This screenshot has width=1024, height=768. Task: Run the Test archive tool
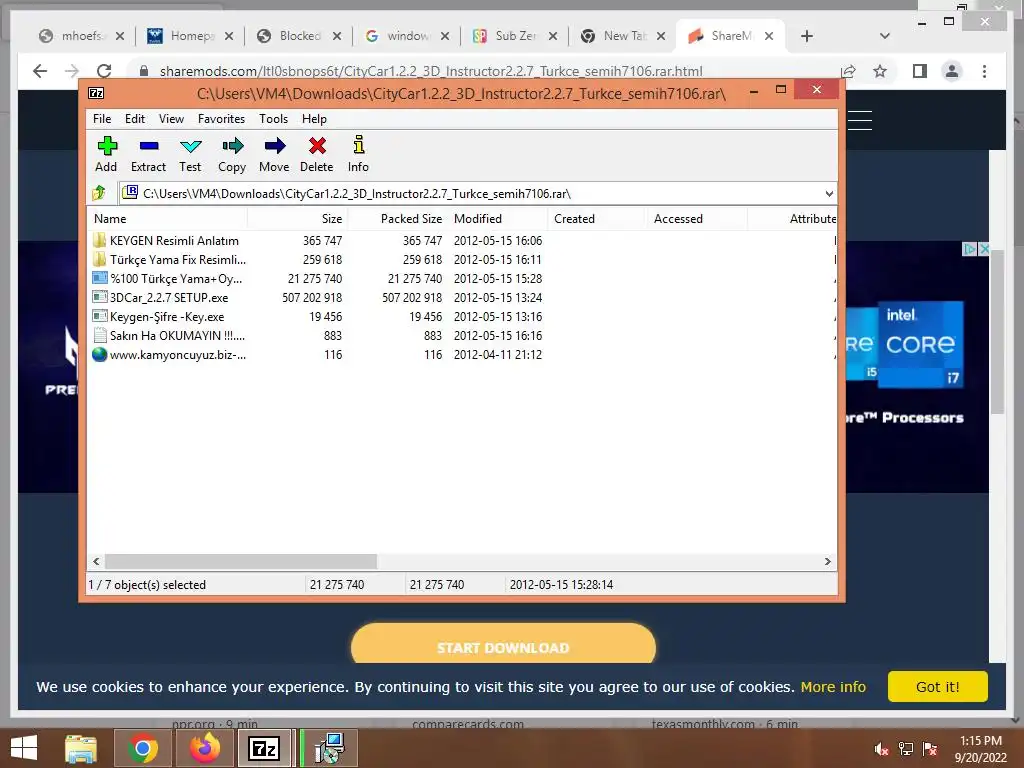pyautogui.click(x=191, y=146)
